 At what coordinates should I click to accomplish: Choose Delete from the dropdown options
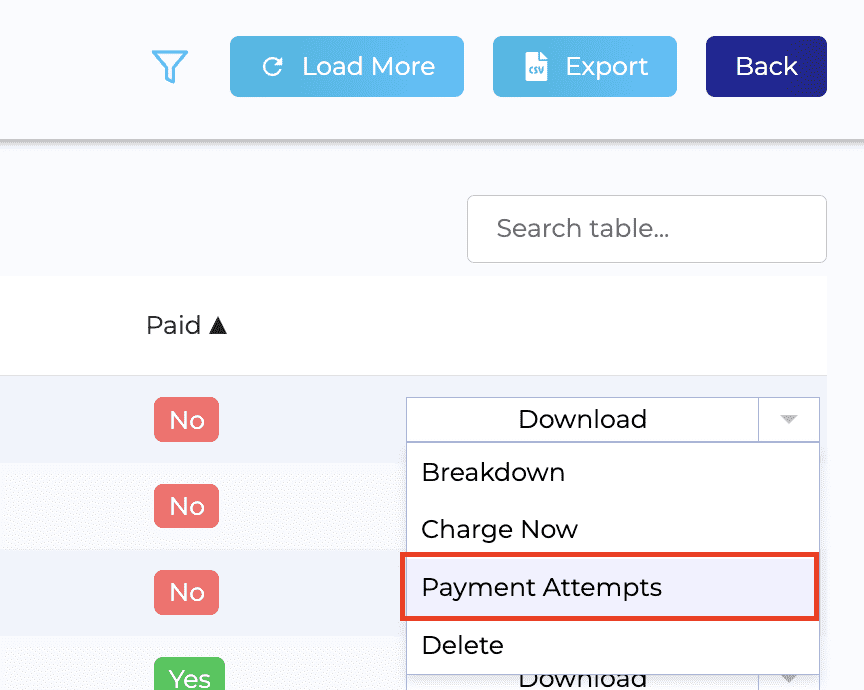coord(462,645)
